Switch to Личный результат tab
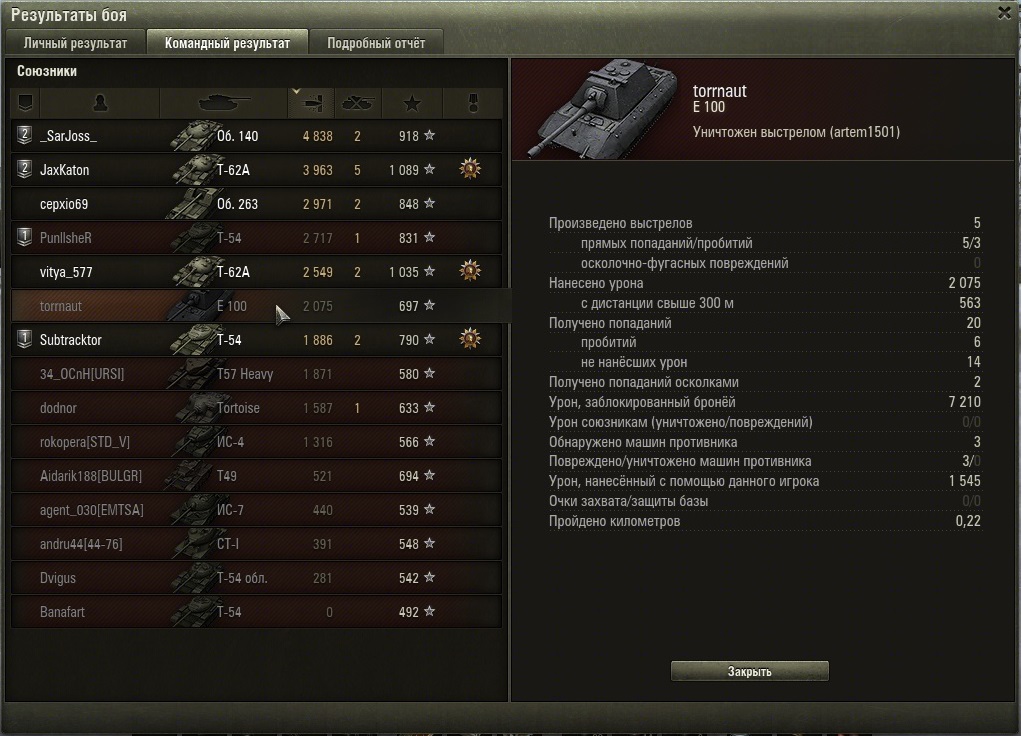This screenshot has width=1022, height=736. pos(76,43)
